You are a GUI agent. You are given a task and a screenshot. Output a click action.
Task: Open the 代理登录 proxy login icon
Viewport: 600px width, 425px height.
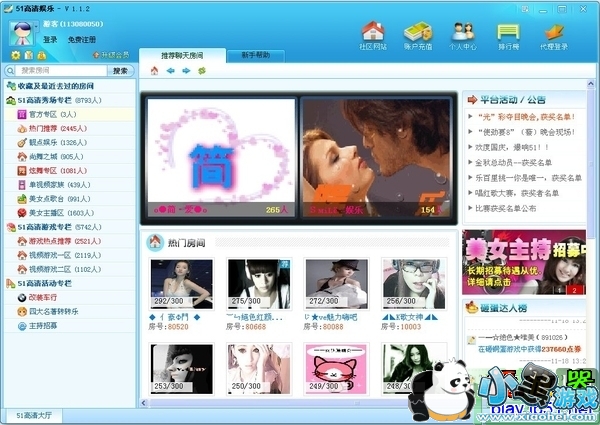tap(554, 36)
